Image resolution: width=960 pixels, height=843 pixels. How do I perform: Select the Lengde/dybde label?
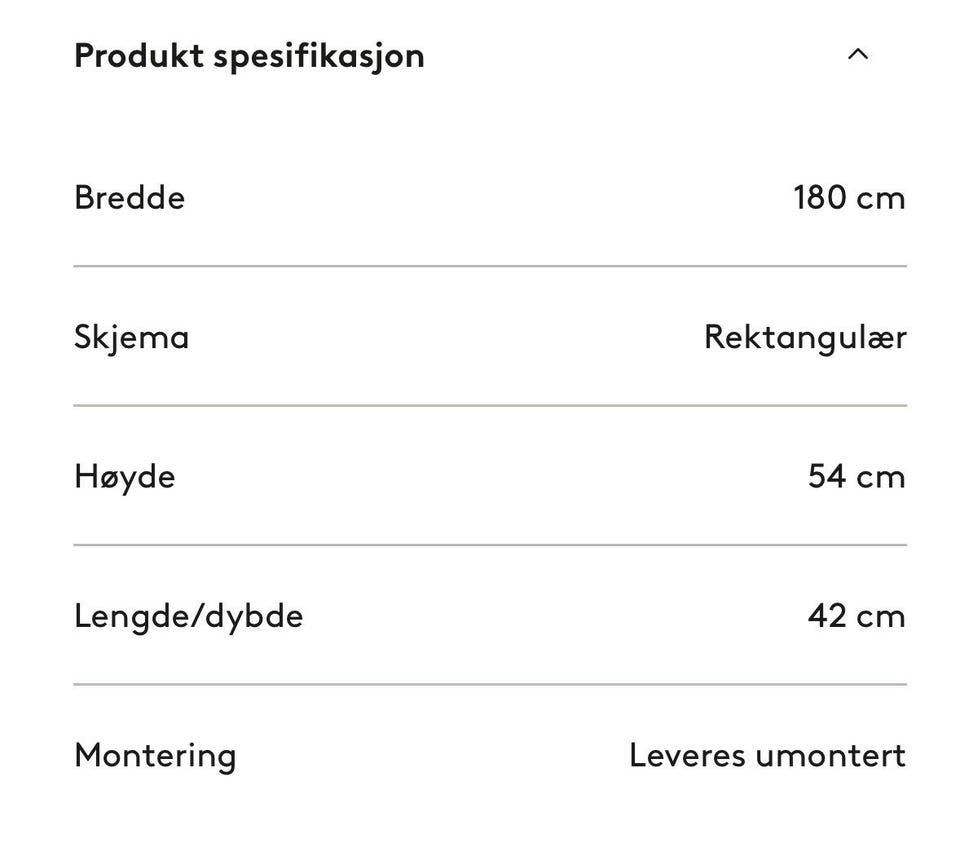188,616
